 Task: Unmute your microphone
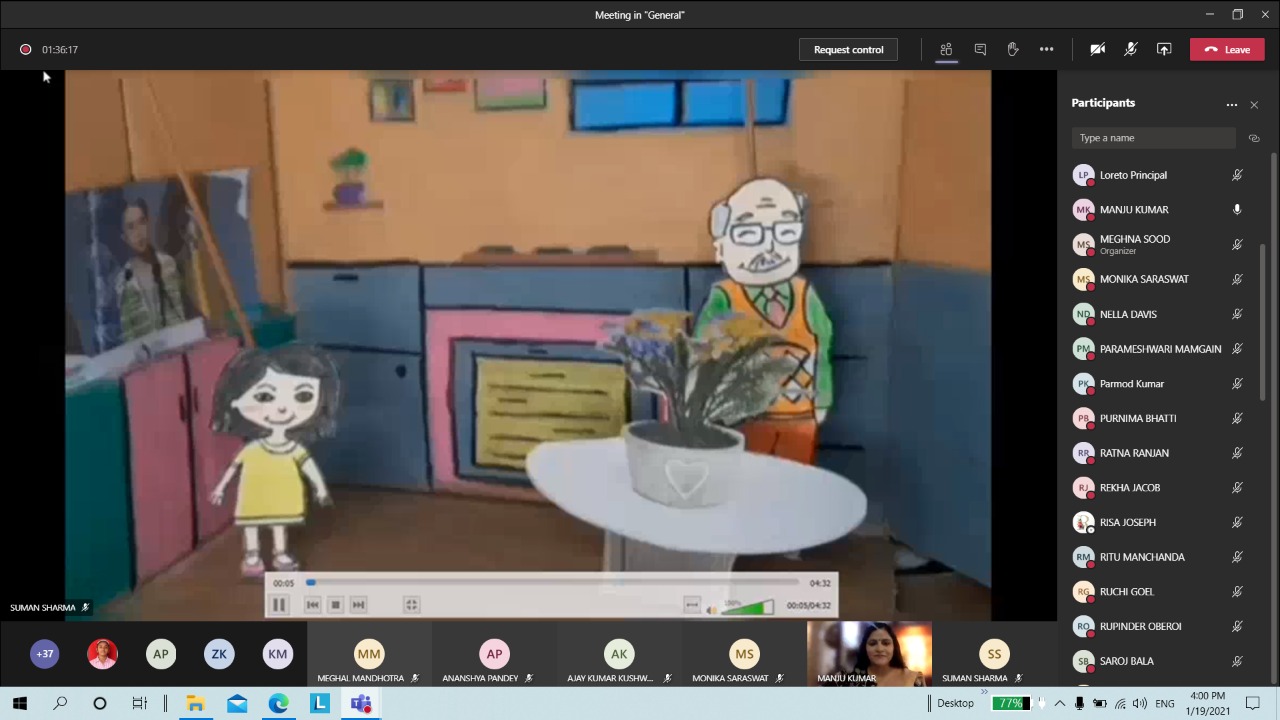point(1131,49)
